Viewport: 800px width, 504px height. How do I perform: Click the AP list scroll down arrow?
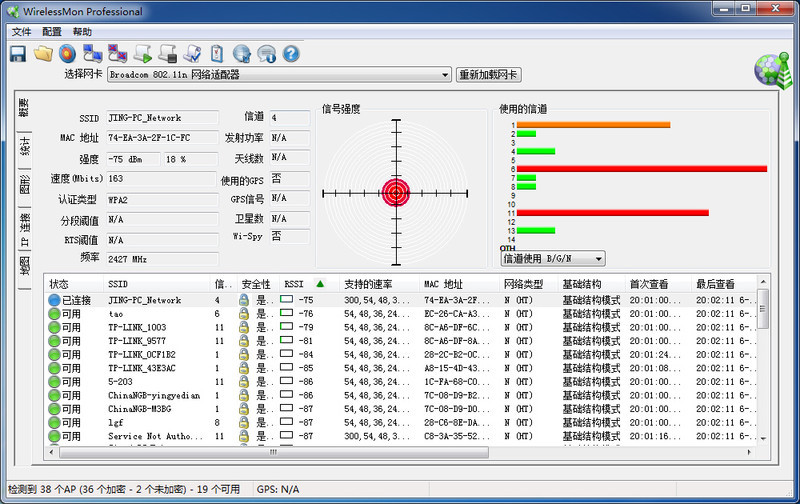(x=763, y=438)
